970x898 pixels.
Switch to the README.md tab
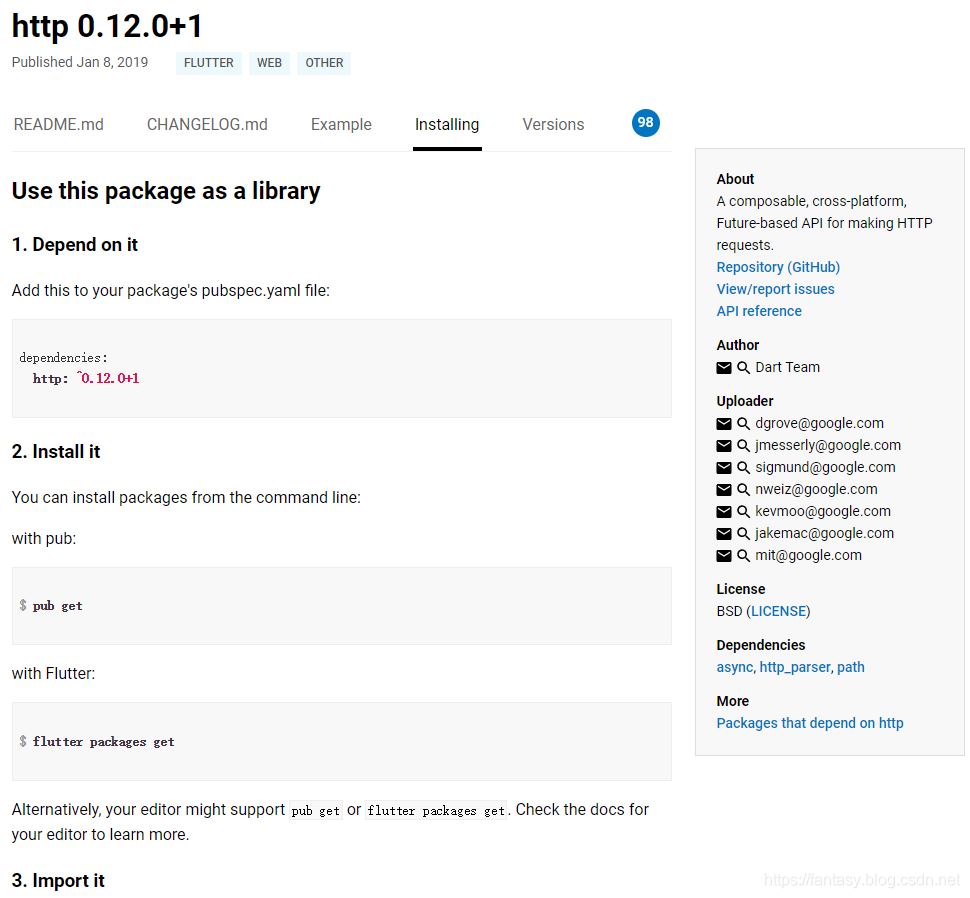(59, 125)
